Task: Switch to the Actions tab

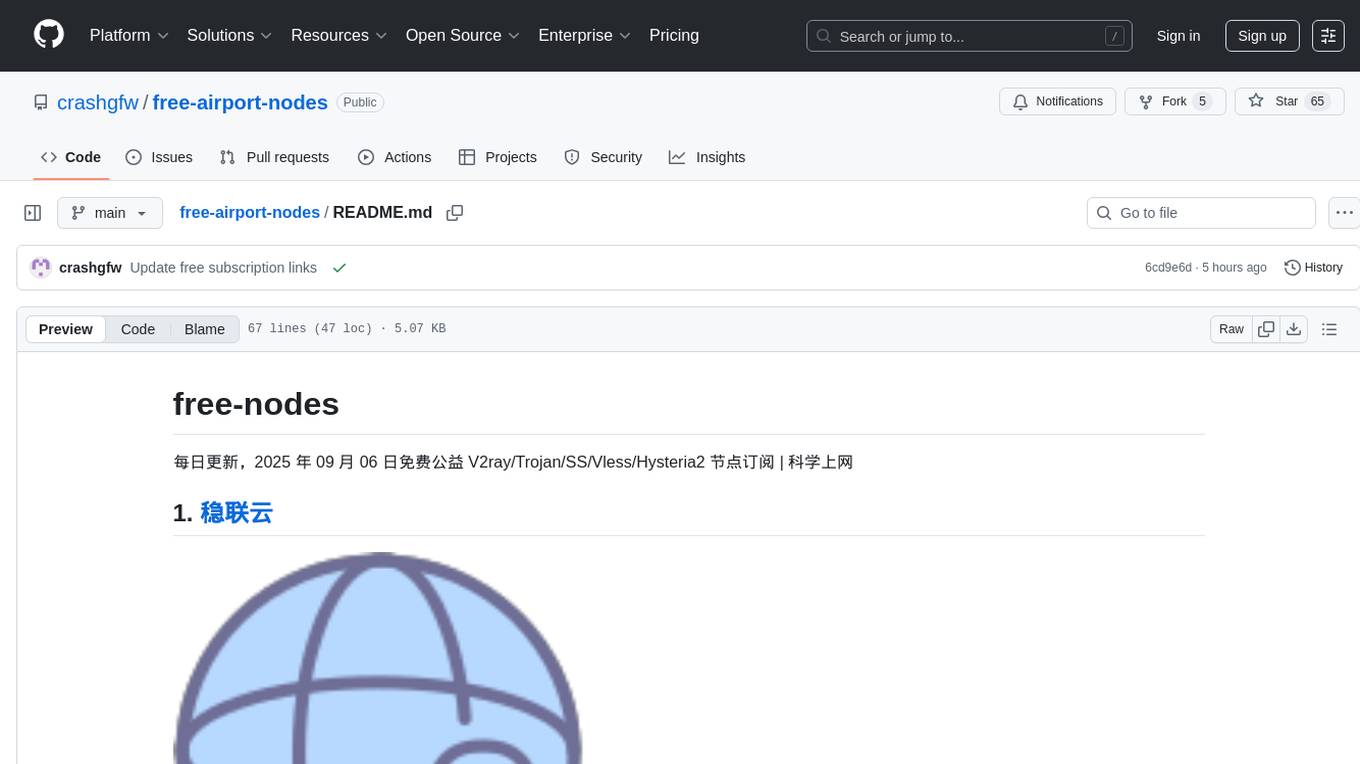Action: point(394,157)
